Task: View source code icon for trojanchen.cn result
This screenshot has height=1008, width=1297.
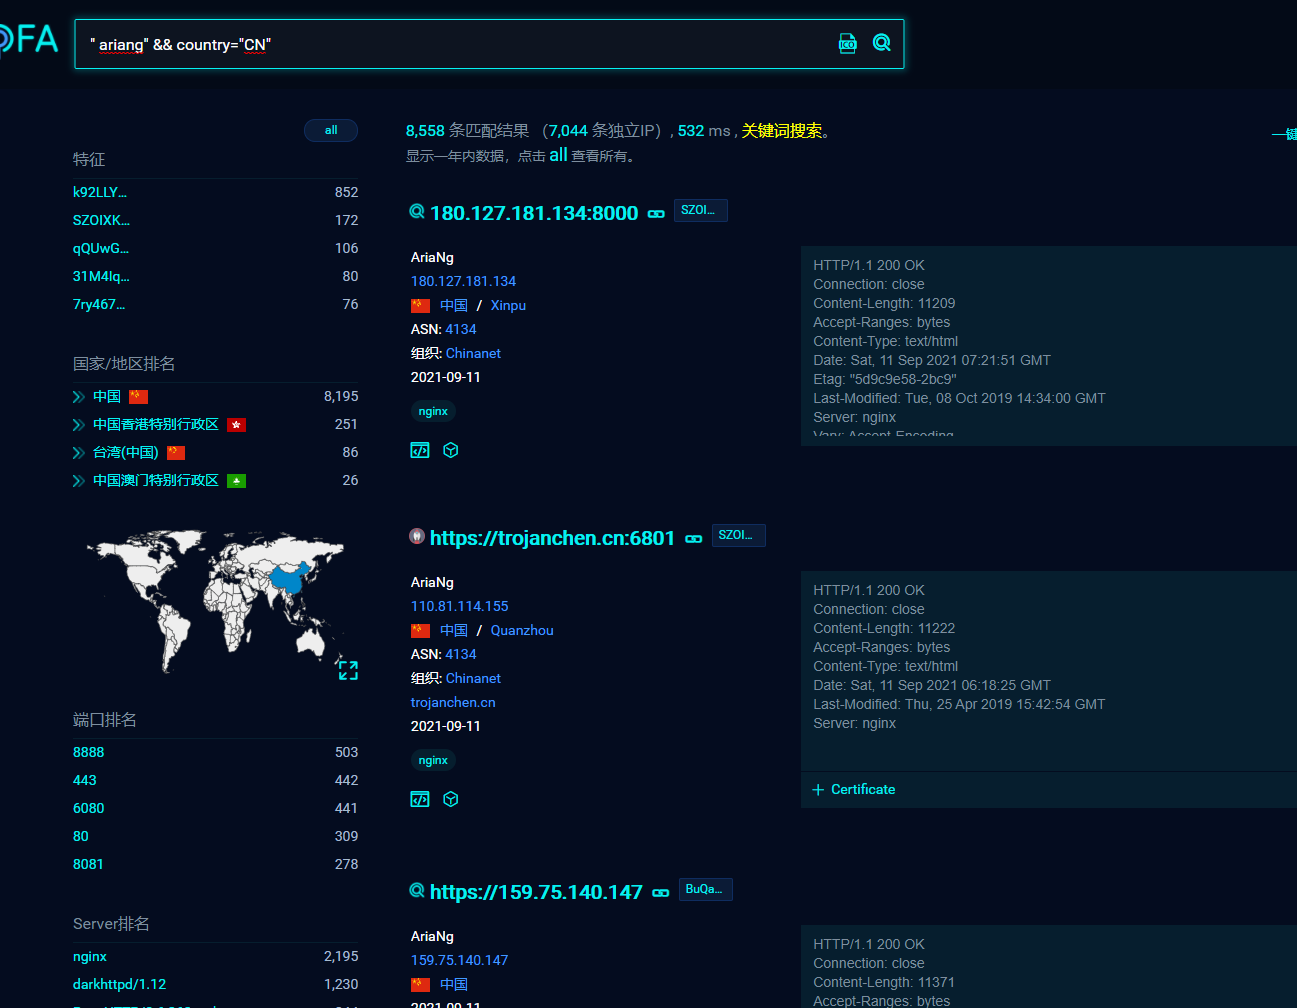Action: pyautogui.click(x=420, y=799)
